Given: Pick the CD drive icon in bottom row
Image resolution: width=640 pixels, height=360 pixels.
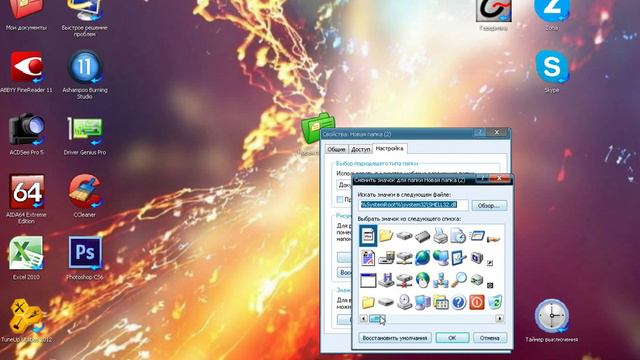Looking at the screenshot, I should pos(404,302).
